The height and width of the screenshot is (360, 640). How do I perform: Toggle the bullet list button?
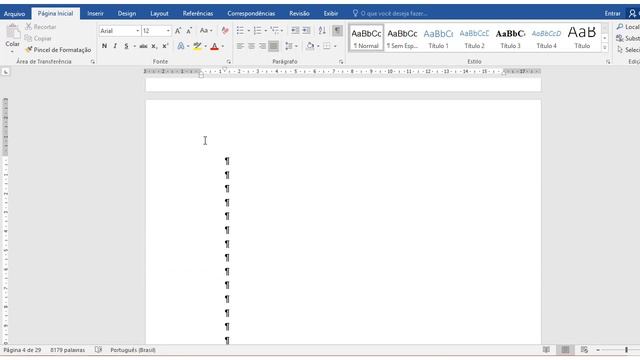tap(240, 31)
